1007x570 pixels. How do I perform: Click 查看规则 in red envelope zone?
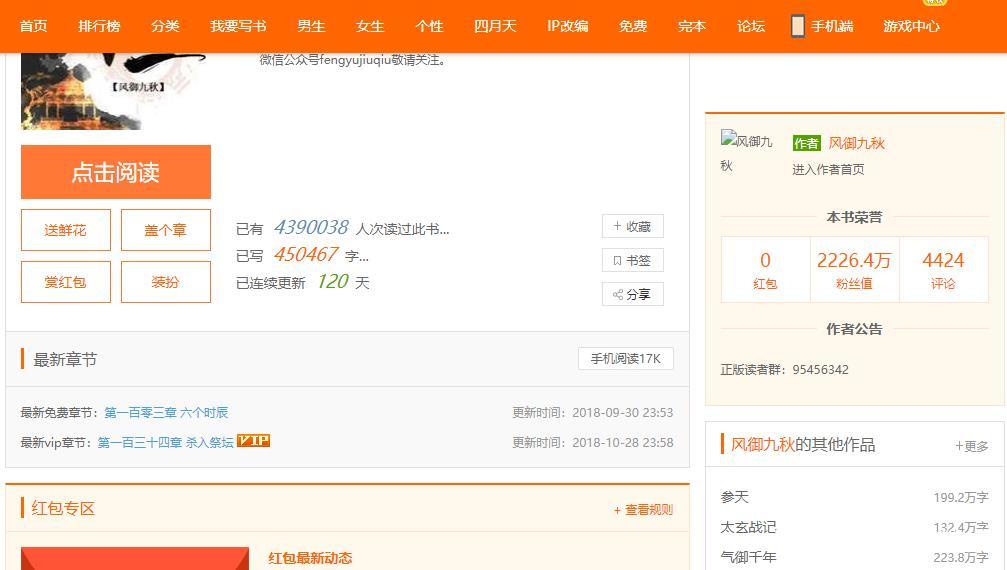(643, 510)
